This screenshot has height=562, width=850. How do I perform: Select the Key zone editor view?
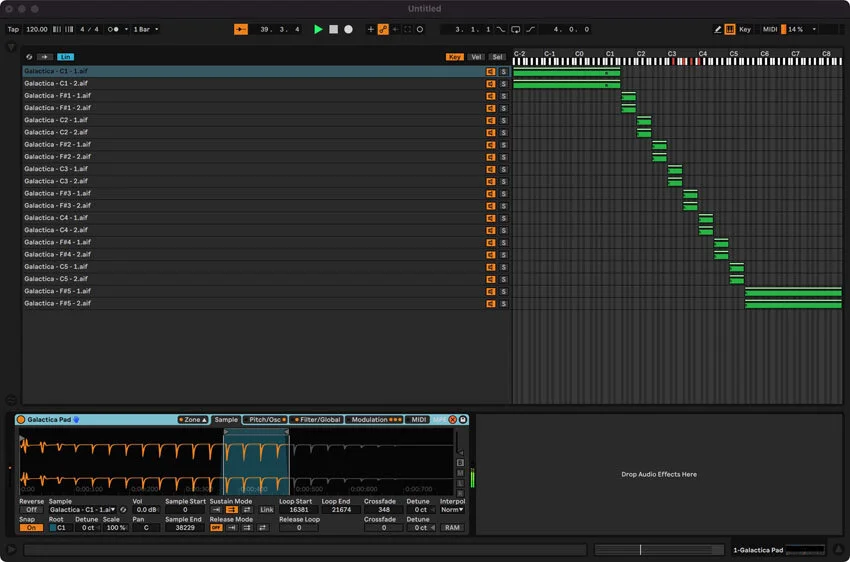[x=454, y=57]
